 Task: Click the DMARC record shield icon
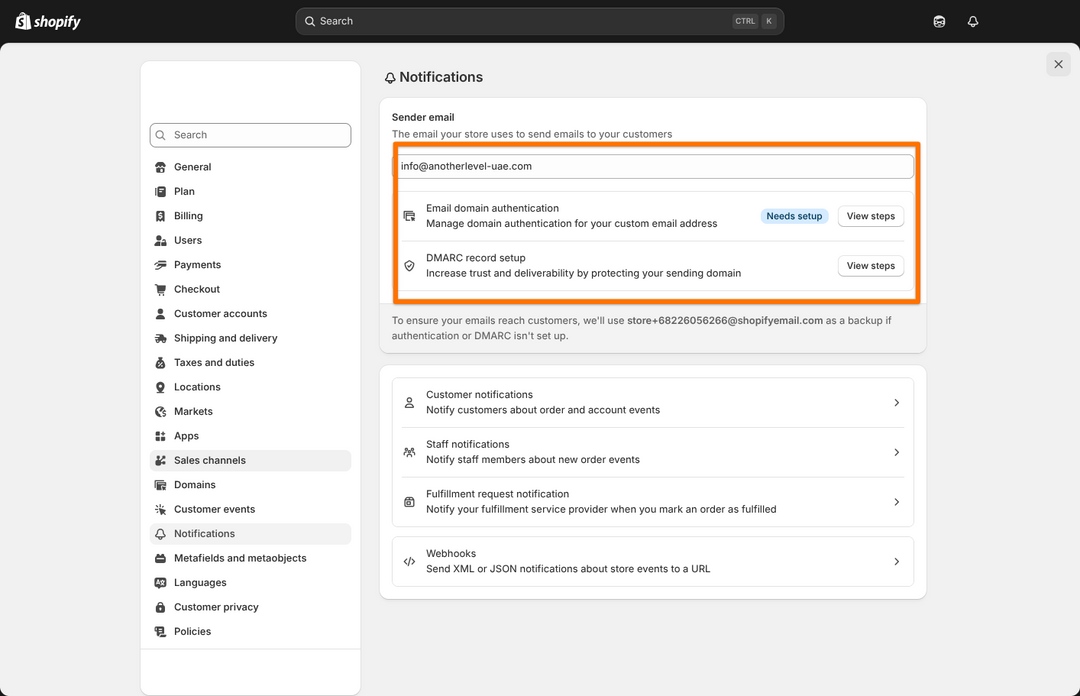tap(409, 266)
